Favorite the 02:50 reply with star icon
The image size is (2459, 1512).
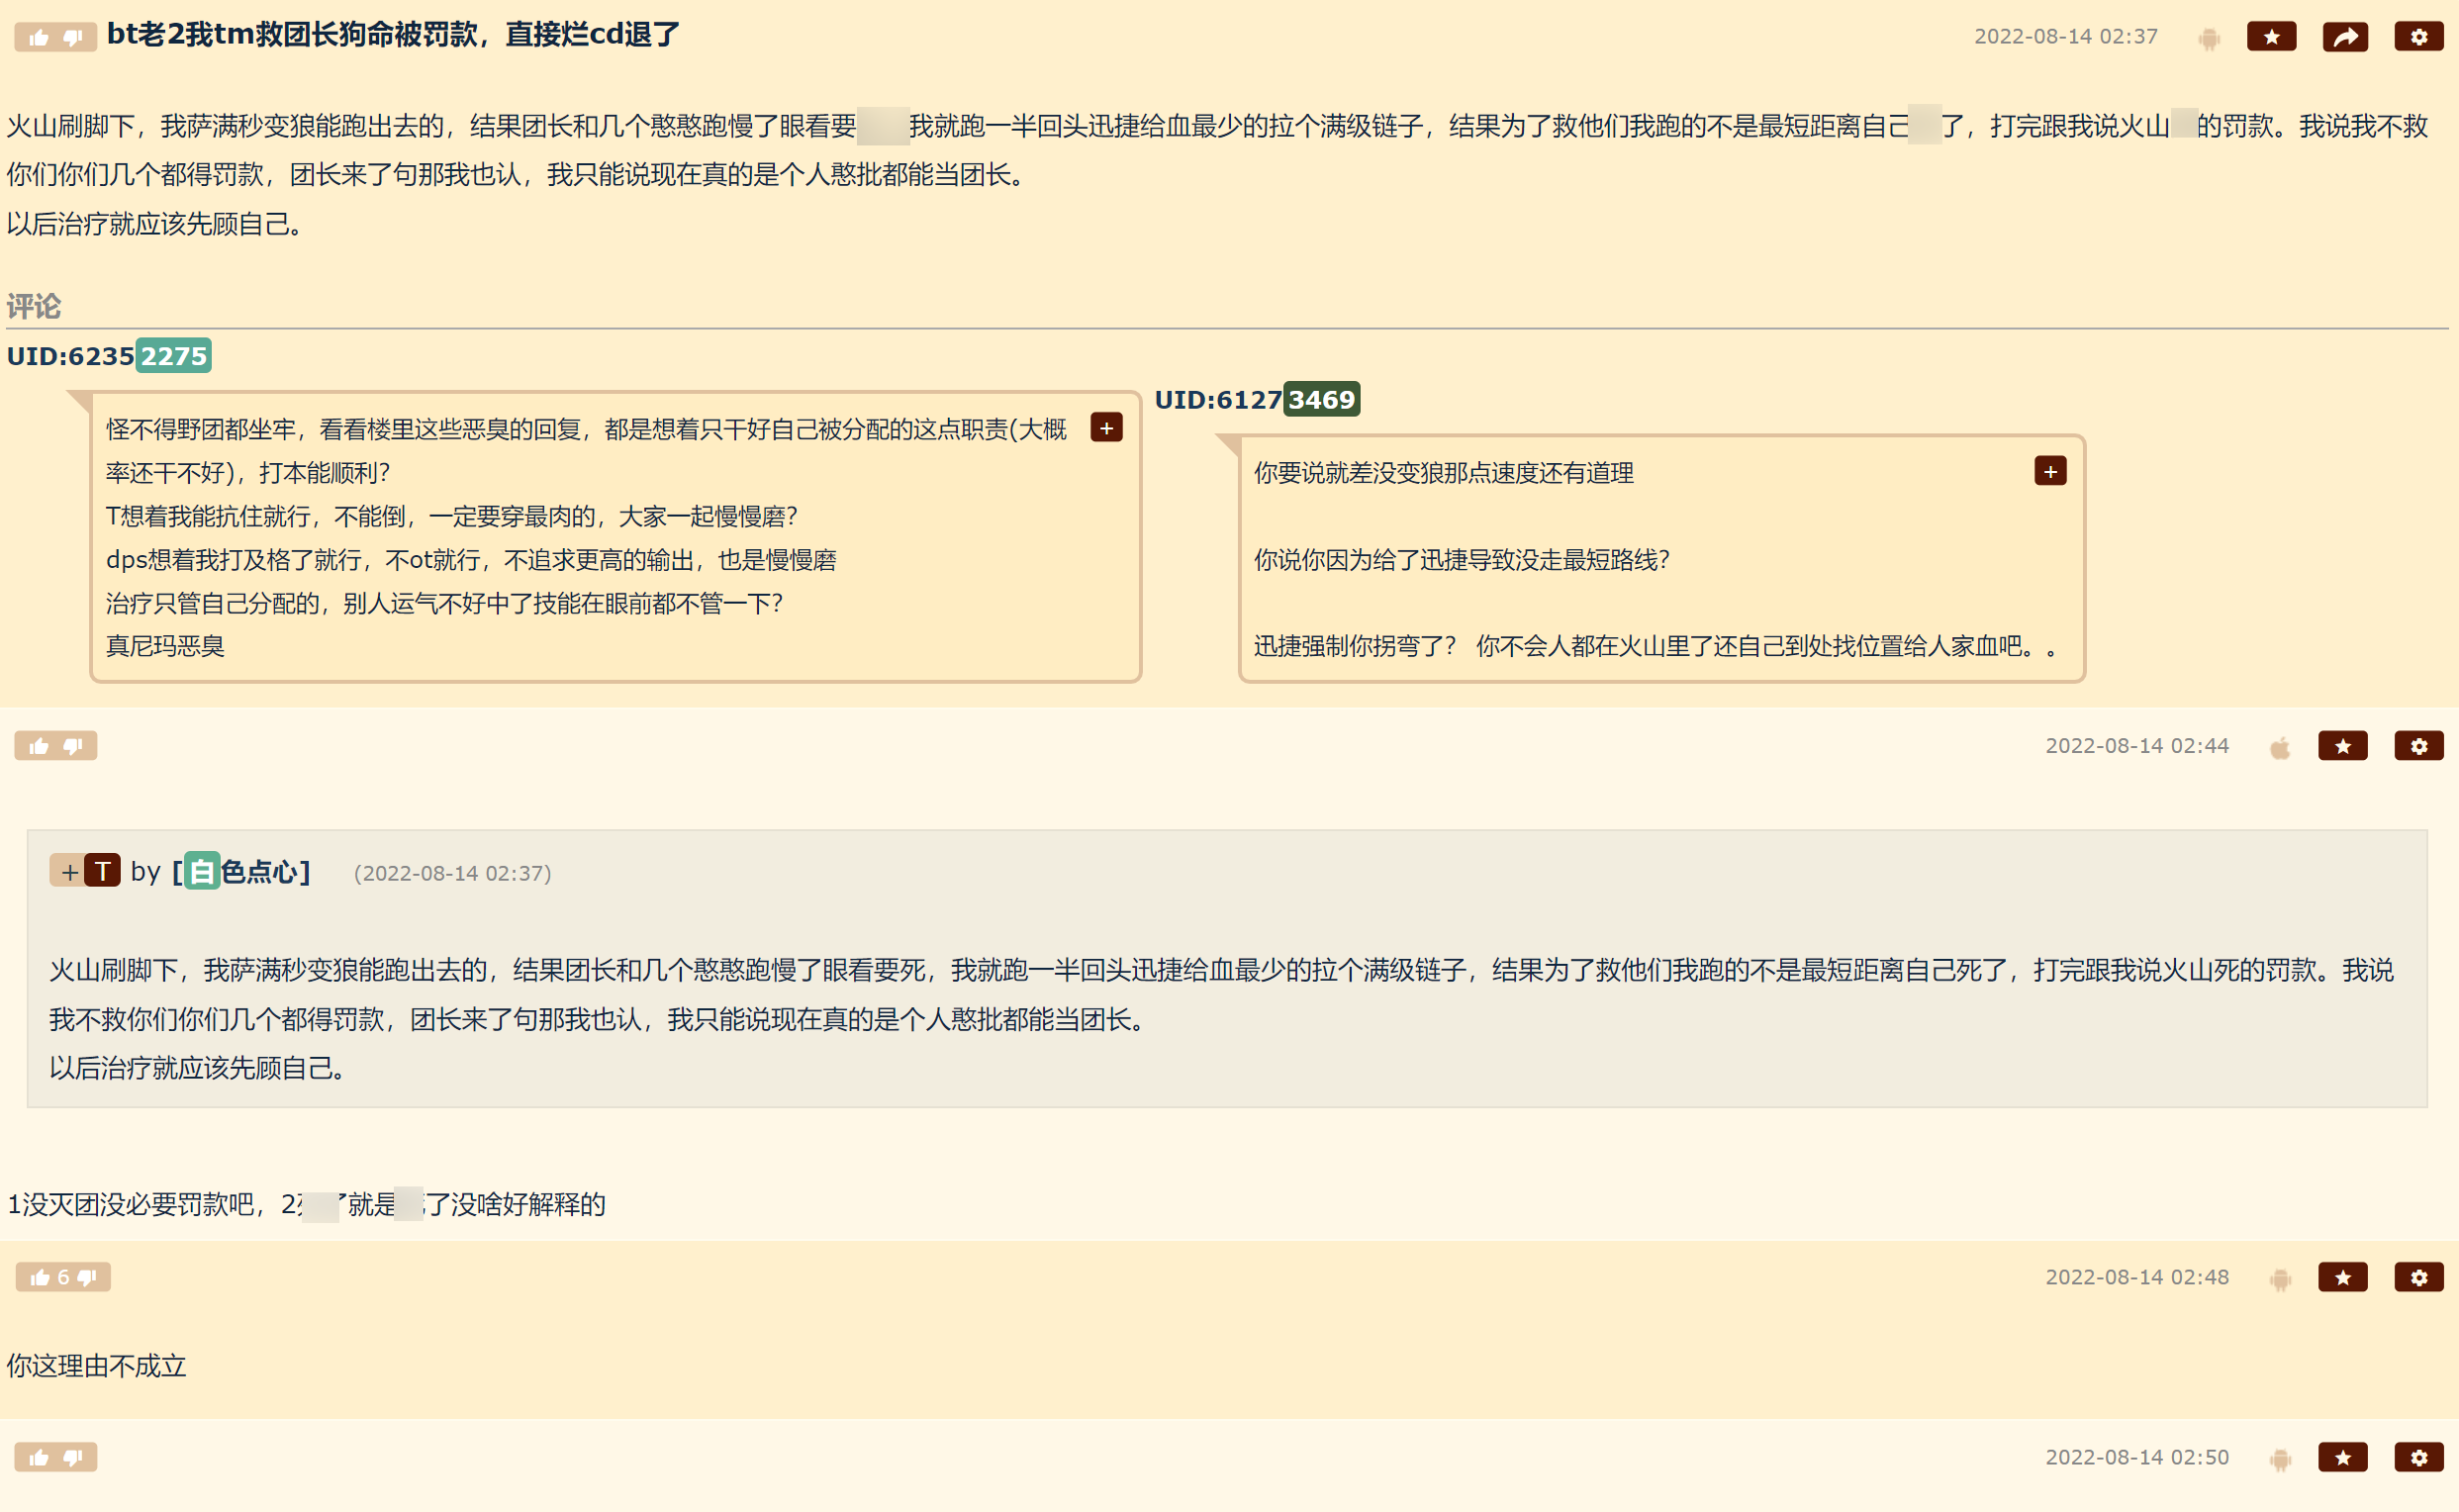tap(2343, 1457)
